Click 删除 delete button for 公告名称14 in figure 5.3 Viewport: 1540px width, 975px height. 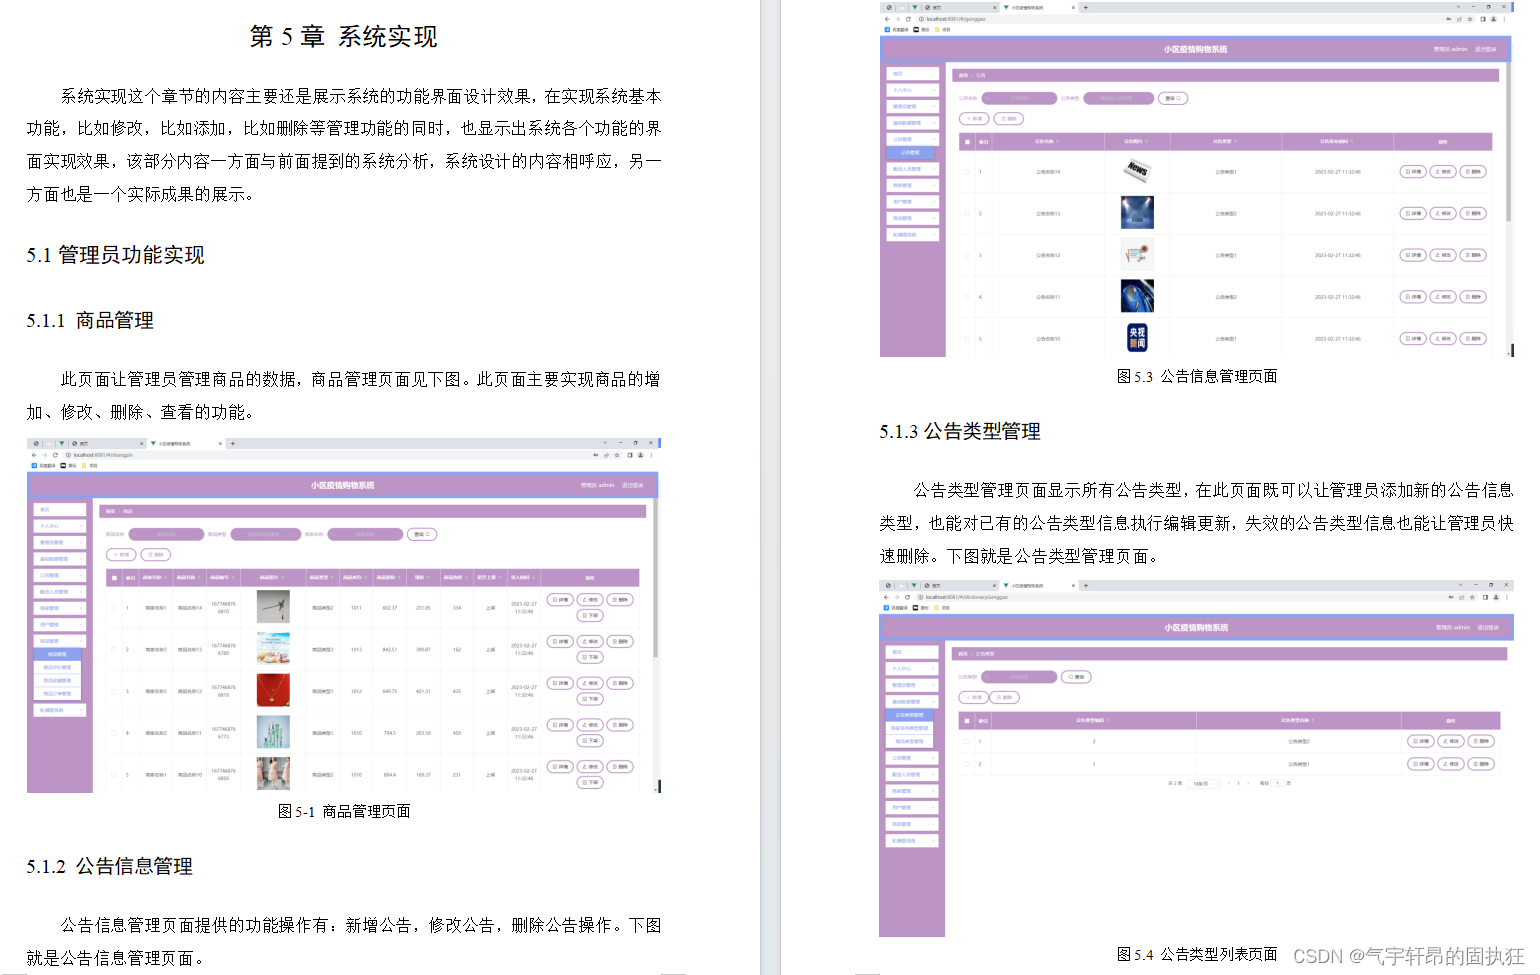click(x=1473, y=171)
